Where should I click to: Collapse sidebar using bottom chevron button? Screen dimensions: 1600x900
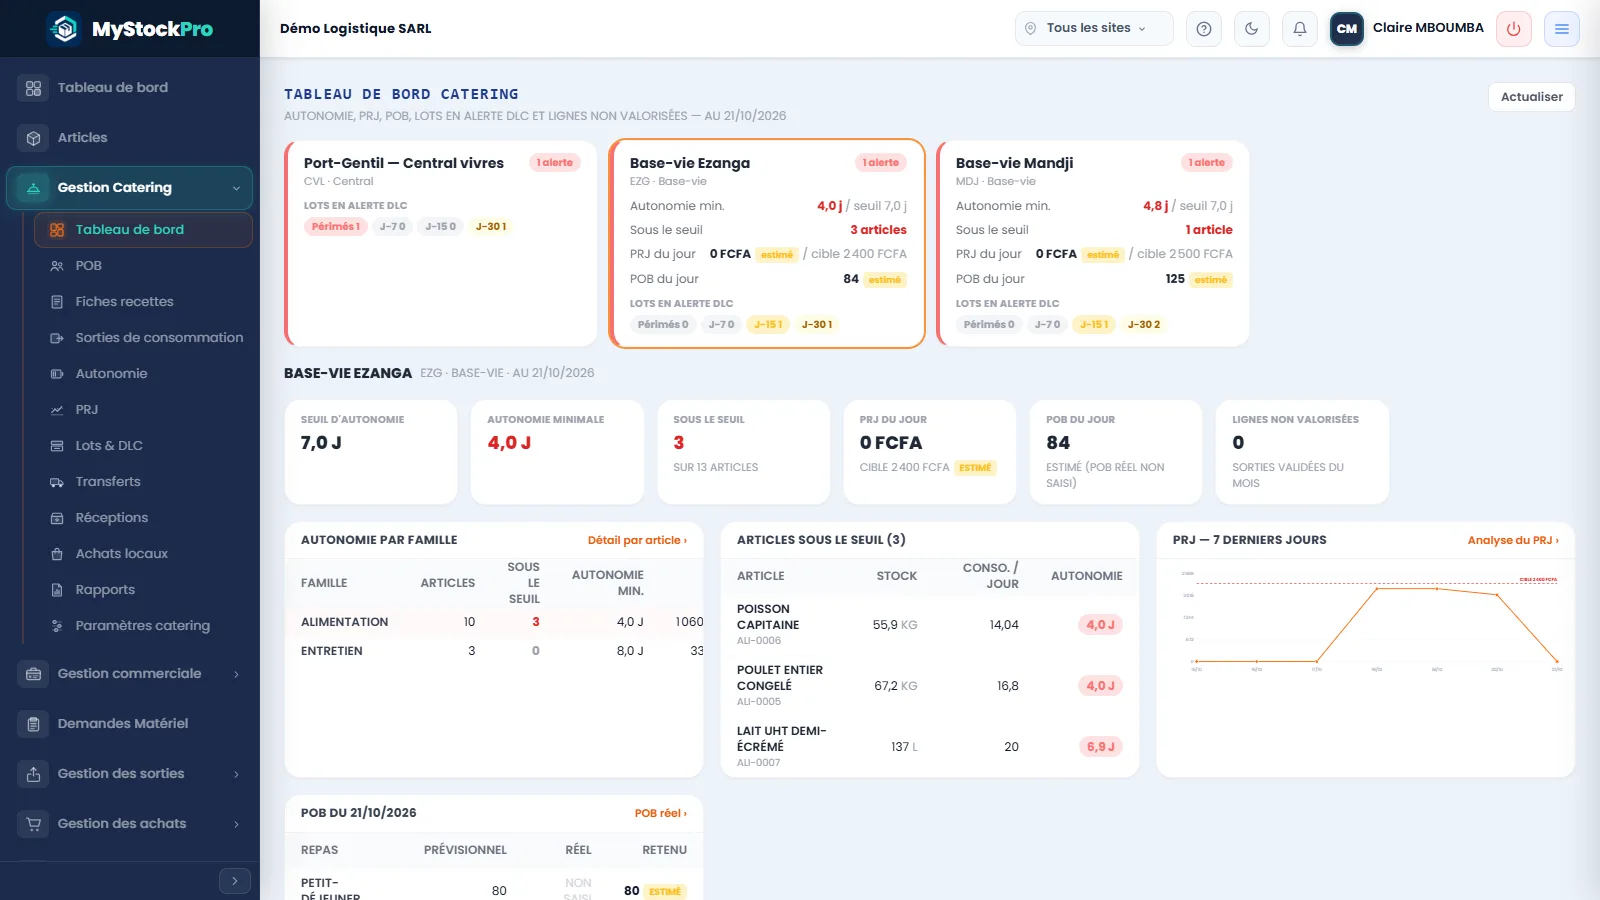235,881
